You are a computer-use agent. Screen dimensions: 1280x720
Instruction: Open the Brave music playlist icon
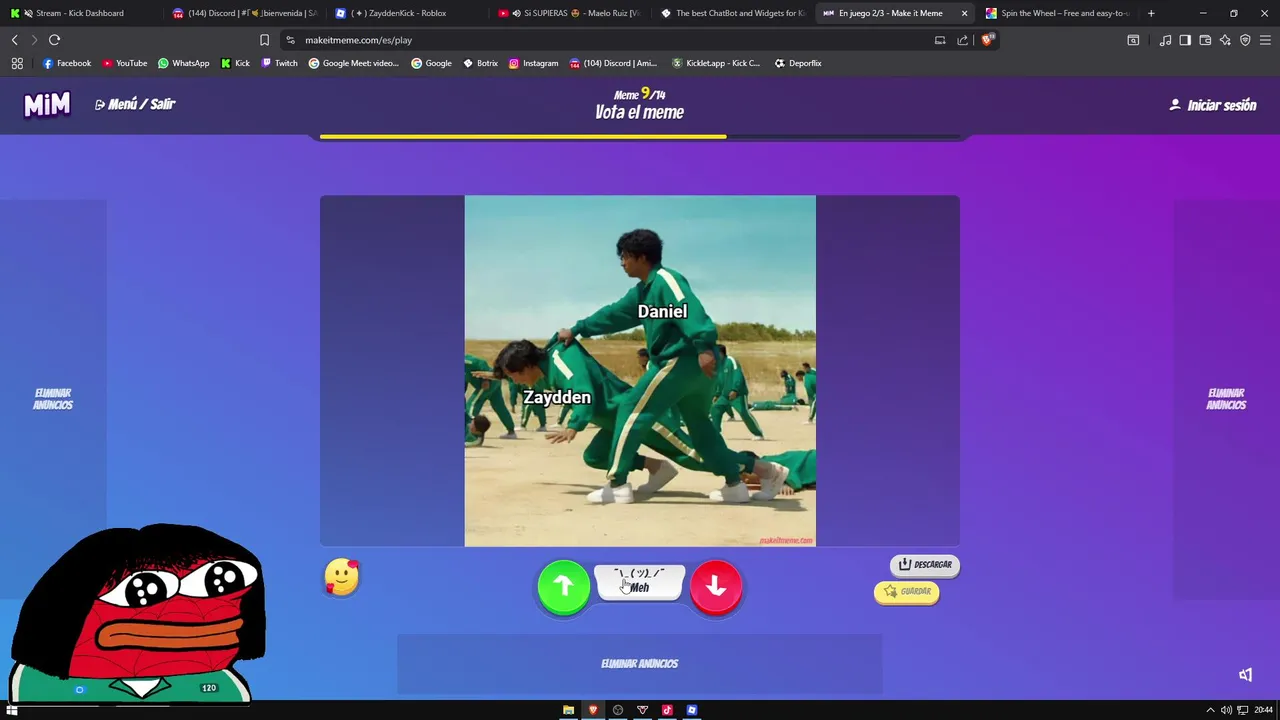1165,40
